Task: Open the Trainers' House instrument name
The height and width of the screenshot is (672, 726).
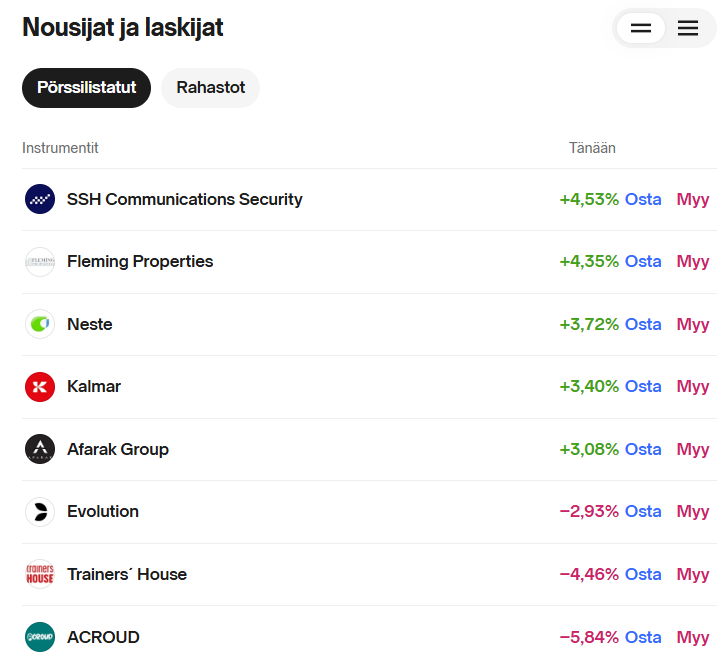Action: 127,574
